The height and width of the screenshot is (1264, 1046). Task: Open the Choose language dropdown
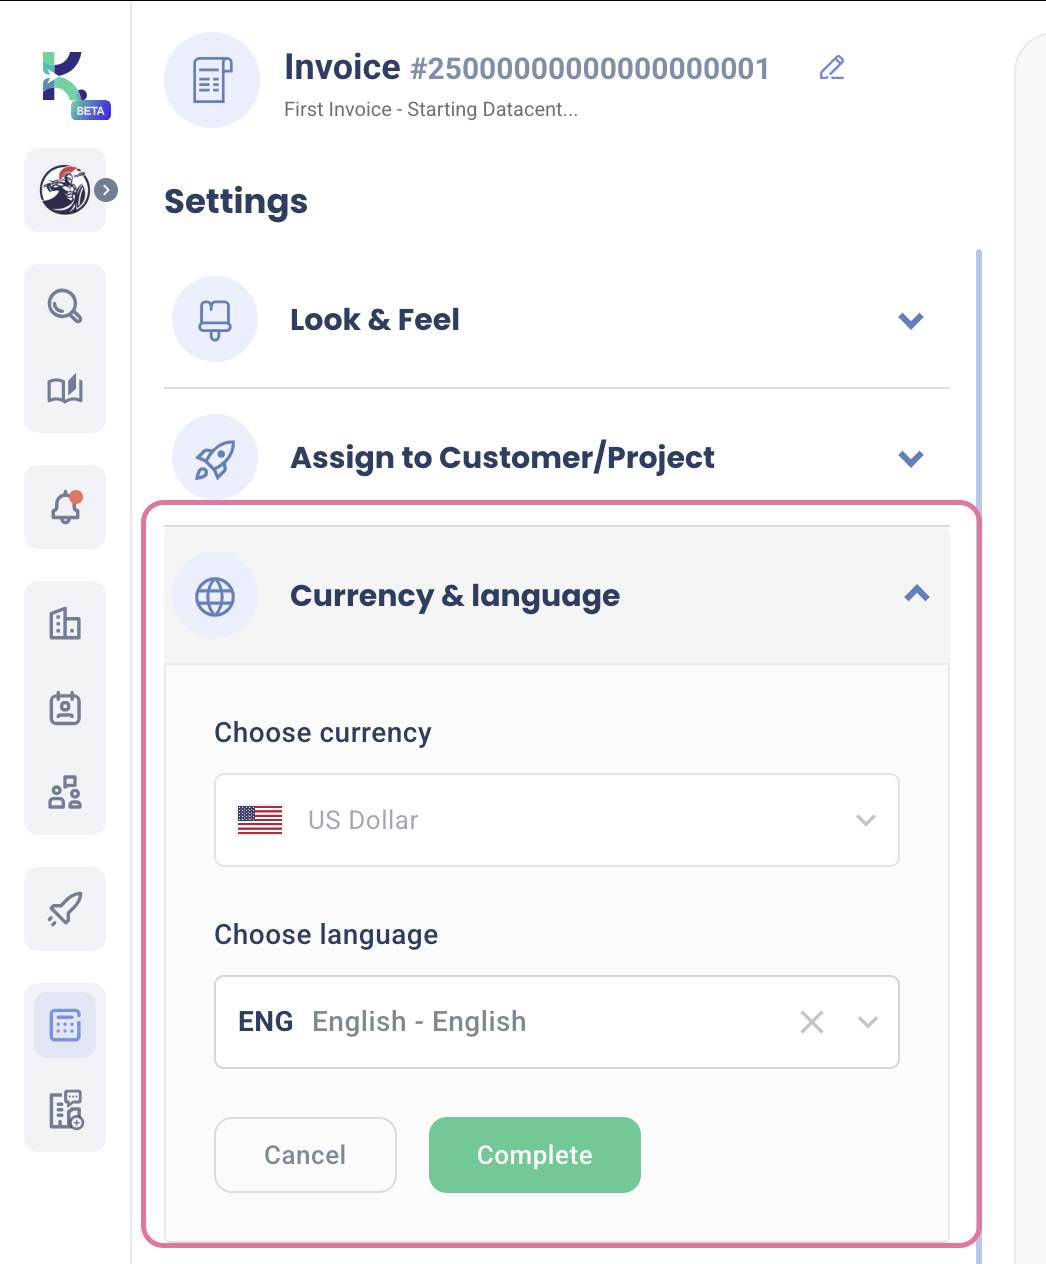point(866,1022)
